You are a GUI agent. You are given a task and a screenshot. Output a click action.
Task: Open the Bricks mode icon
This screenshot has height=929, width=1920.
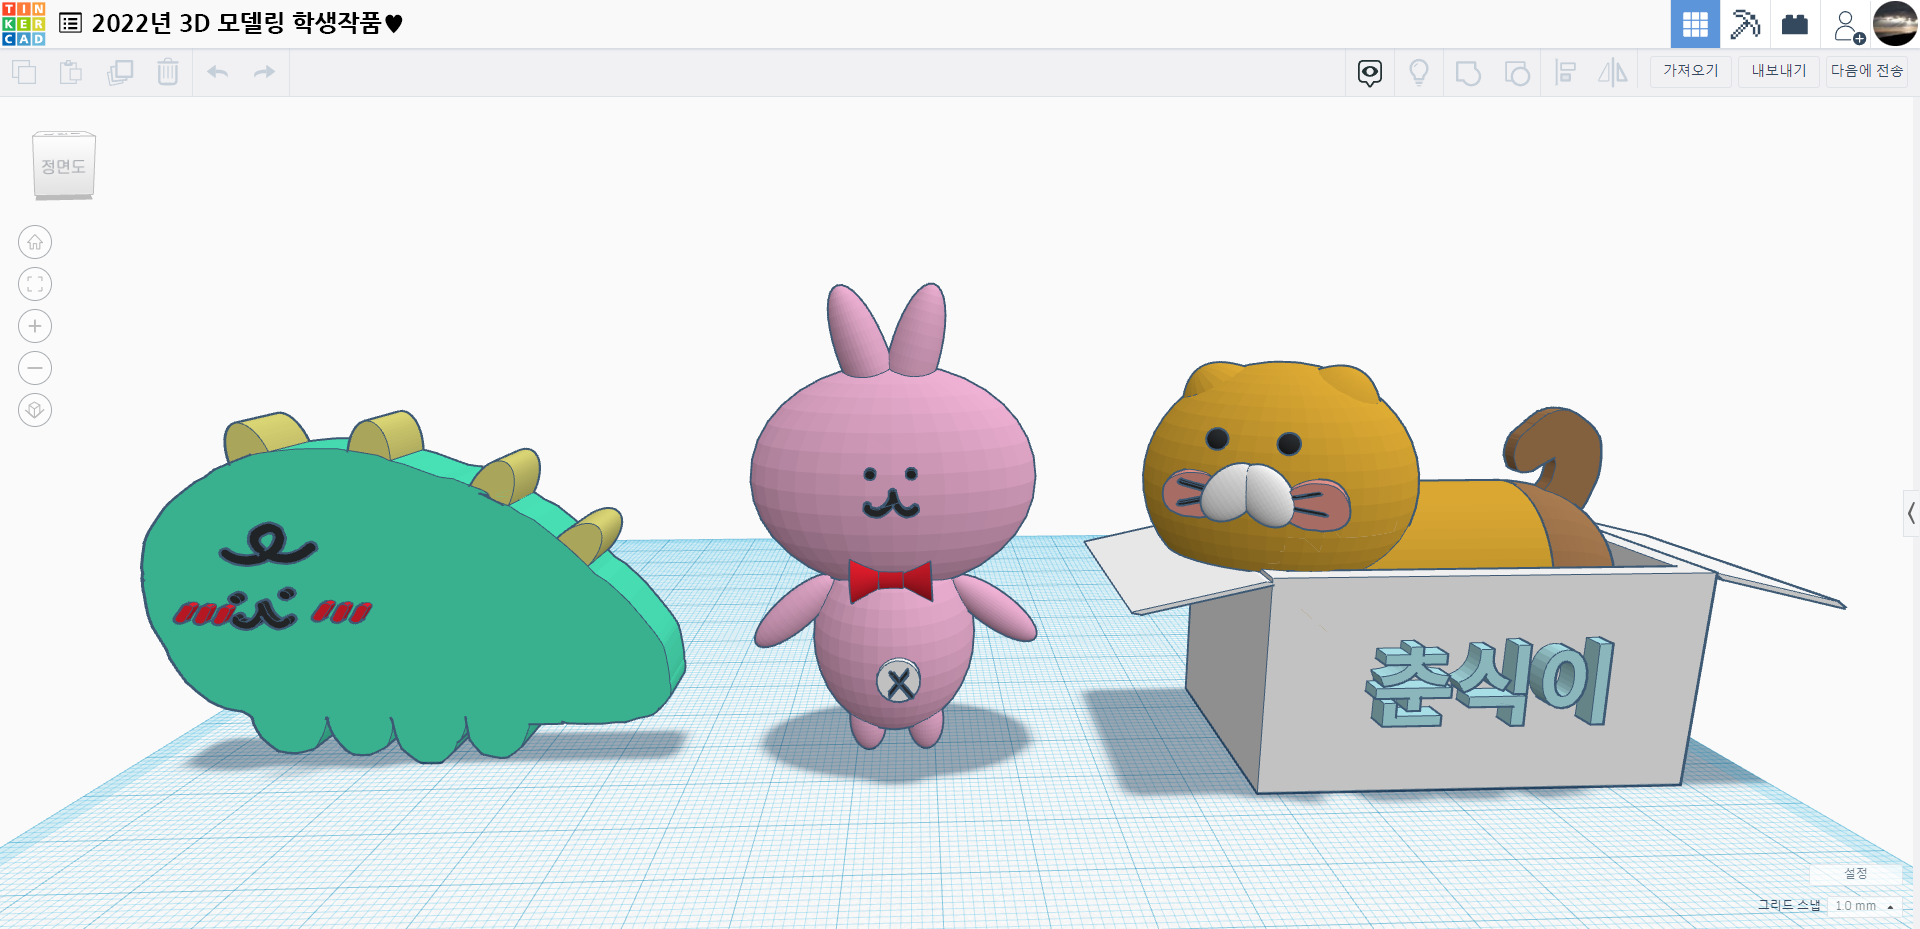pos(1795,24)
